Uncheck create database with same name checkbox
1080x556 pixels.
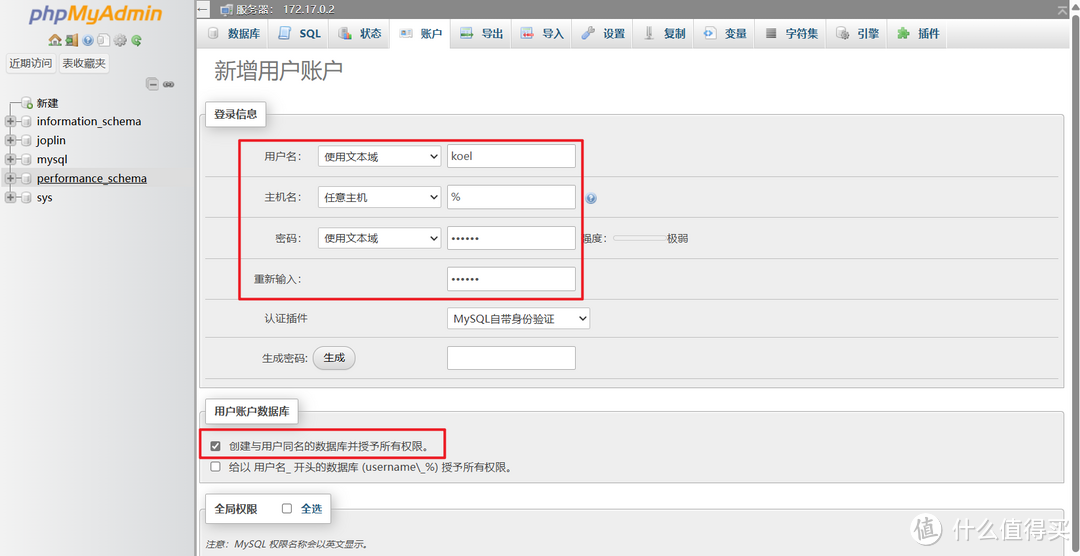[x=215, y=446]
